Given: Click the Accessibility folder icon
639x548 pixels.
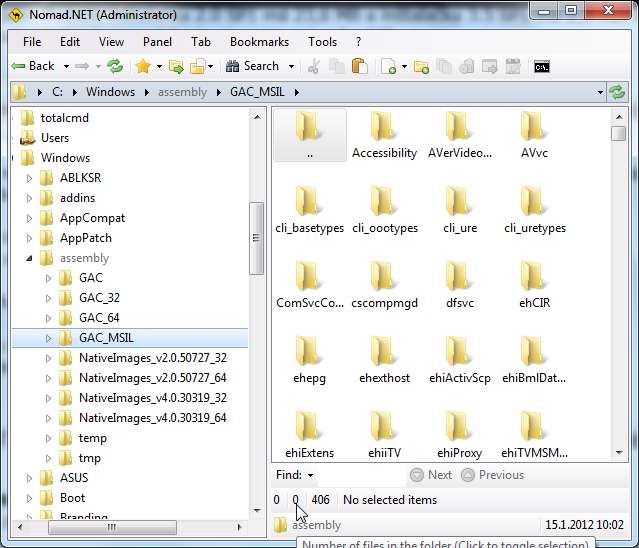Looking at the screenshot, I should click(x=383, y=127).
